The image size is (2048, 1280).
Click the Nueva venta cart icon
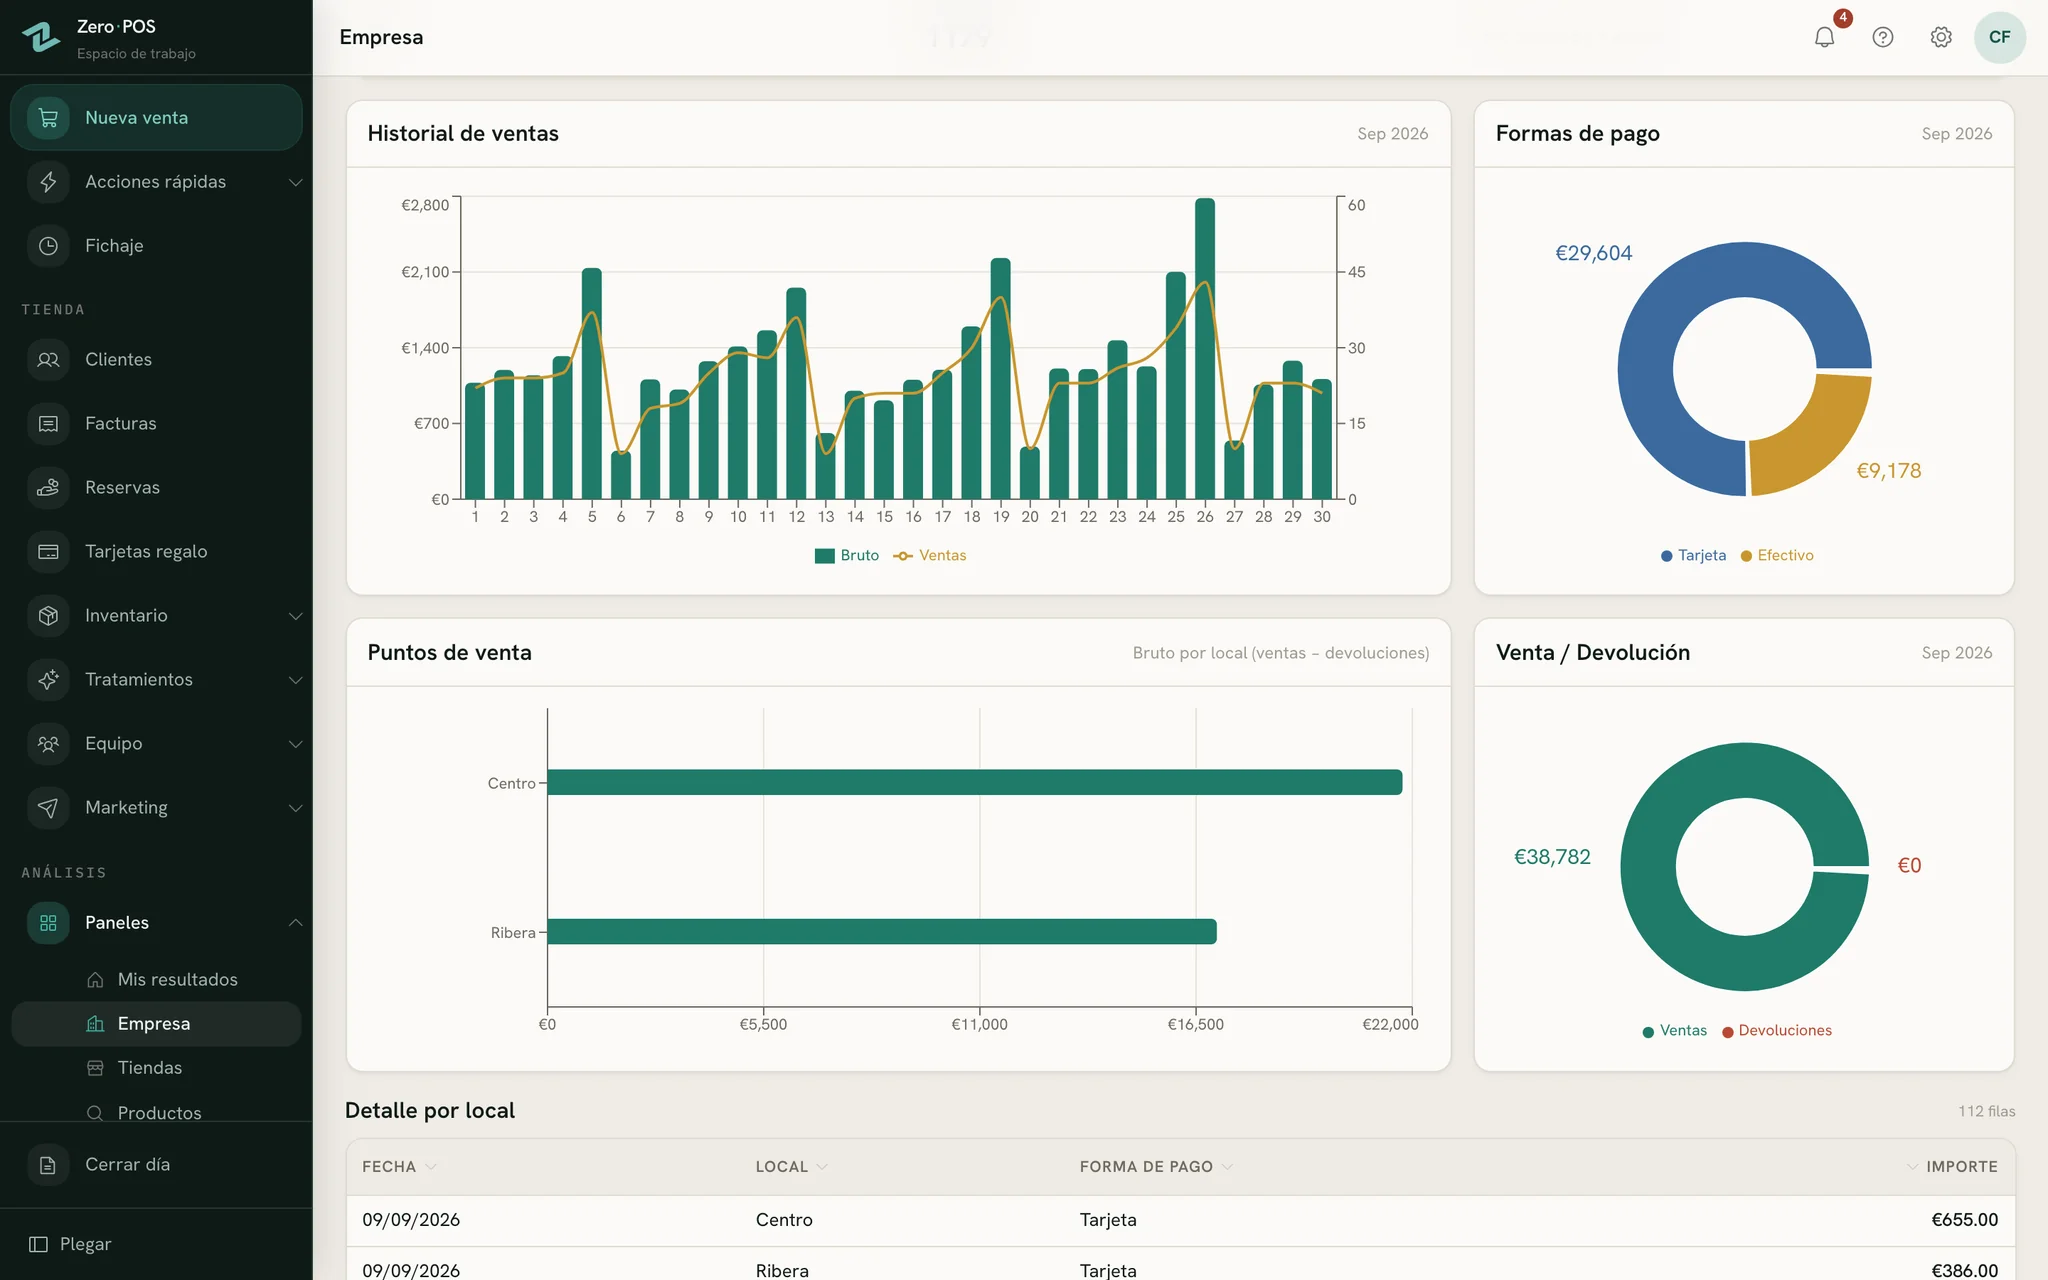48,117
